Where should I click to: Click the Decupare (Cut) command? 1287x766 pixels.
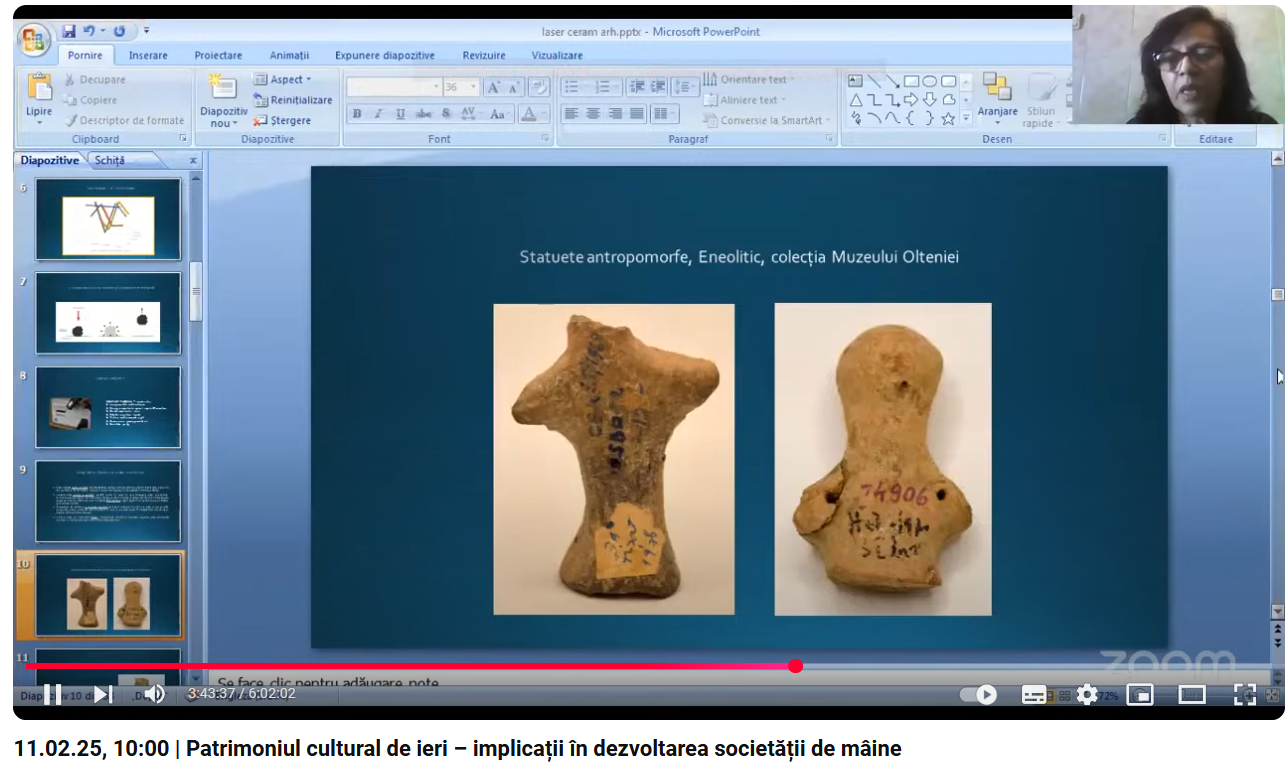[x=96, y=80]
